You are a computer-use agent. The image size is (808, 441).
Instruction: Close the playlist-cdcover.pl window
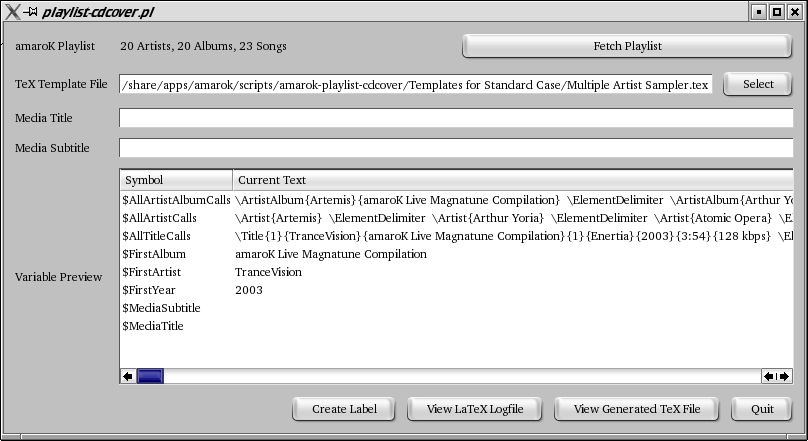795,12
